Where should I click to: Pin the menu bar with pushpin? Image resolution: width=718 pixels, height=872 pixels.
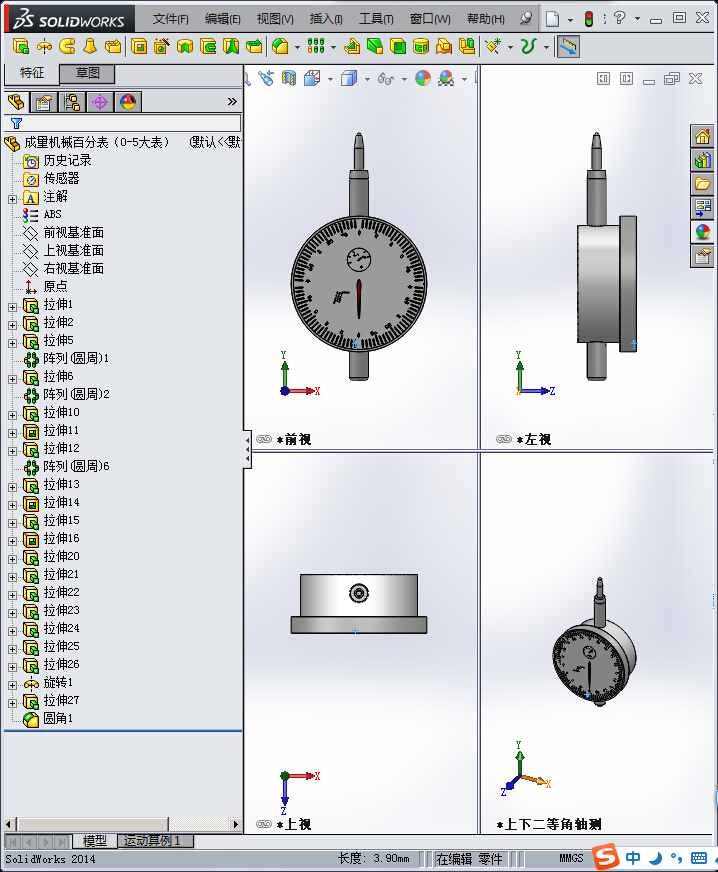click(x=526, y=18)
